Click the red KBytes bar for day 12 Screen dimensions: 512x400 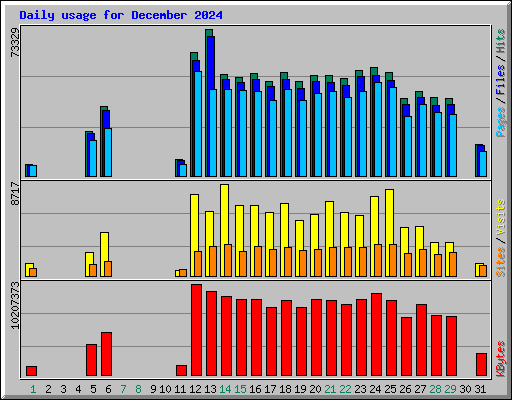pyautogui.click(x=196, y=330)
